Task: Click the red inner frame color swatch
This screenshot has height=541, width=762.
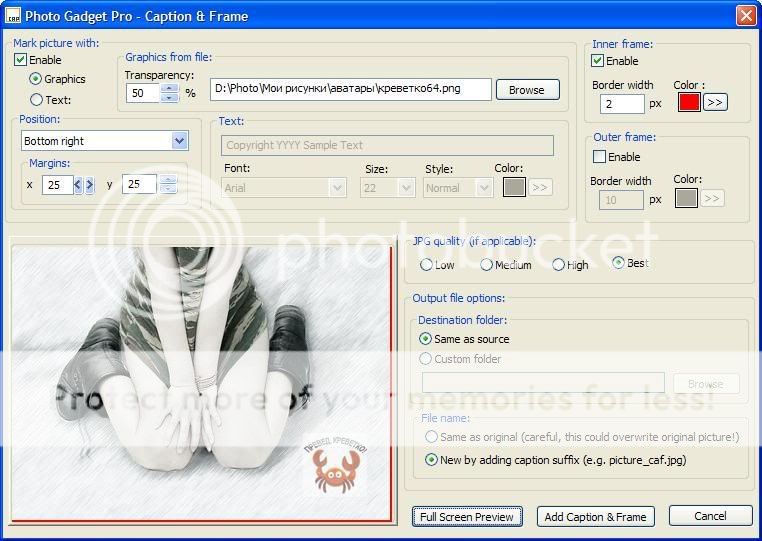Action: click(x=688, y=102)
